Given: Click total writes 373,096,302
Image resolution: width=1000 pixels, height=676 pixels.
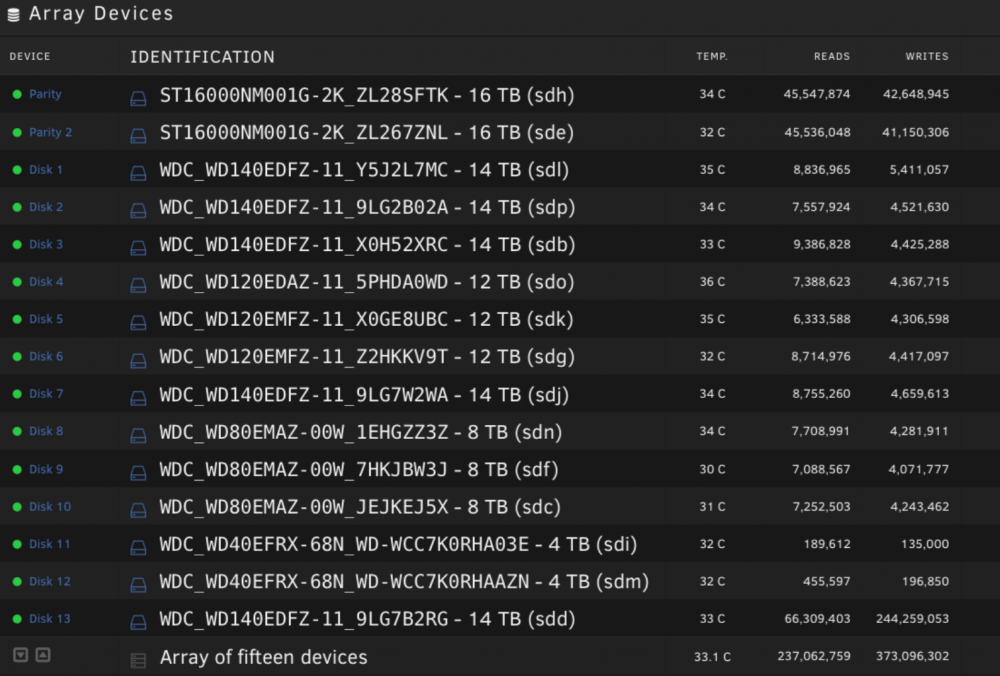Looking at the screenshot, I should pyautogui.click(x=912, y=656).
